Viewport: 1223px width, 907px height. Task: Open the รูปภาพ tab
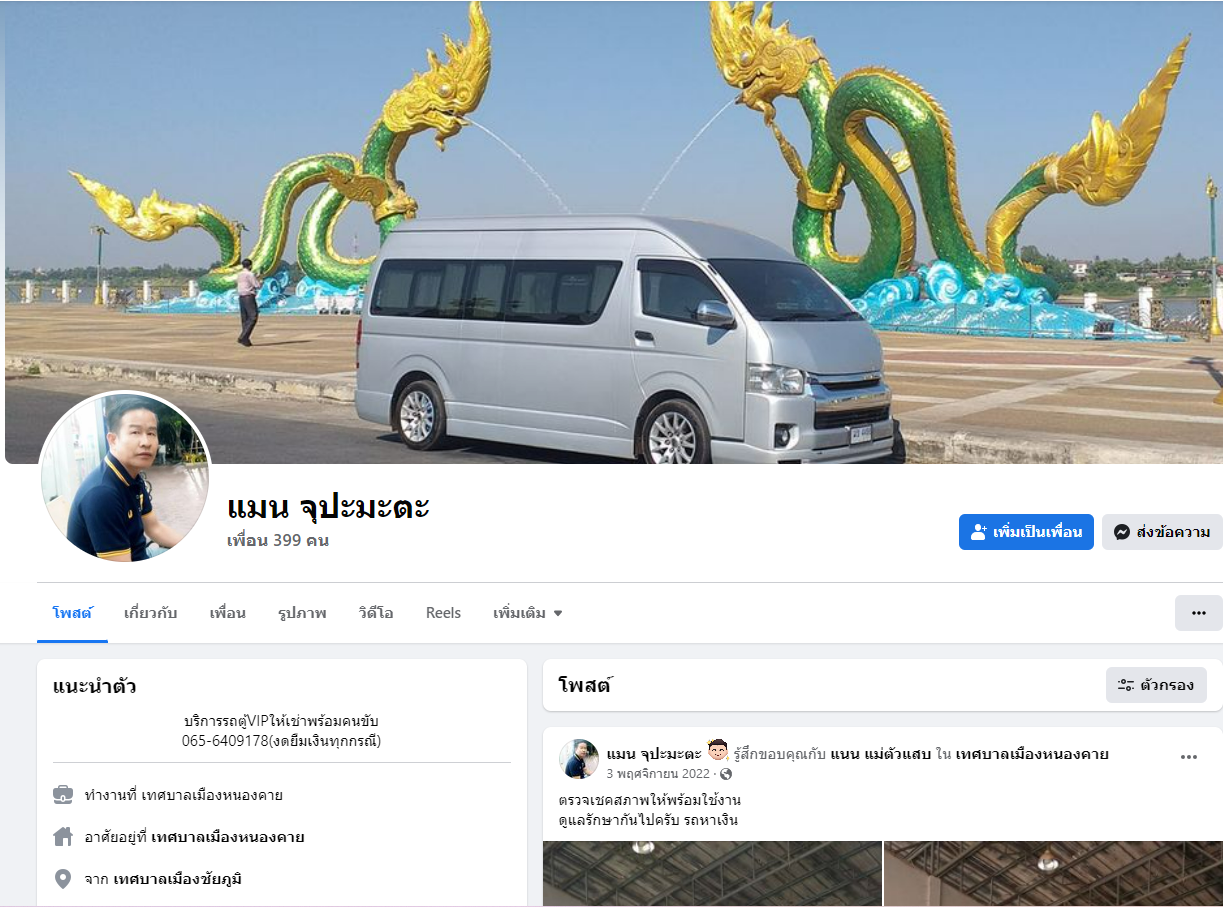(302, 613)
